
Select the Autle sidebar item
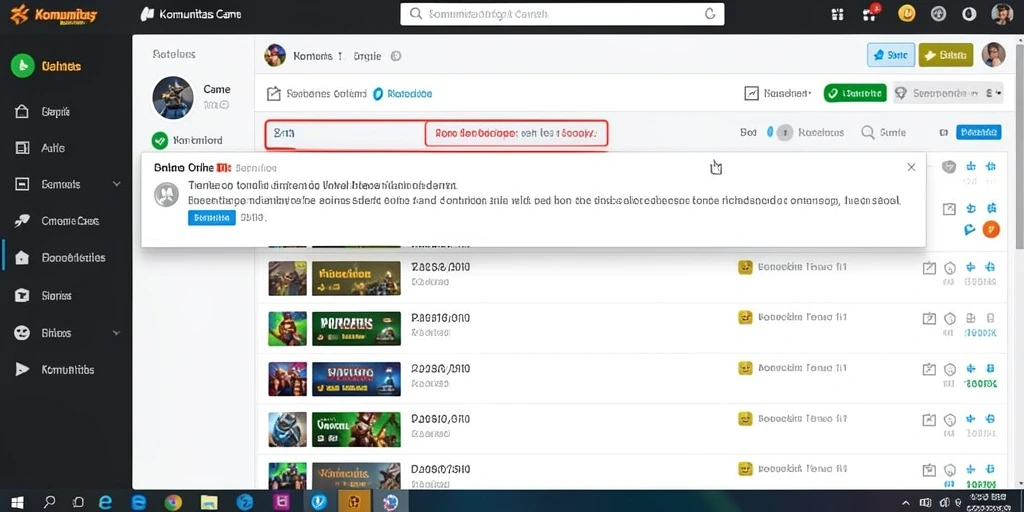52,148
